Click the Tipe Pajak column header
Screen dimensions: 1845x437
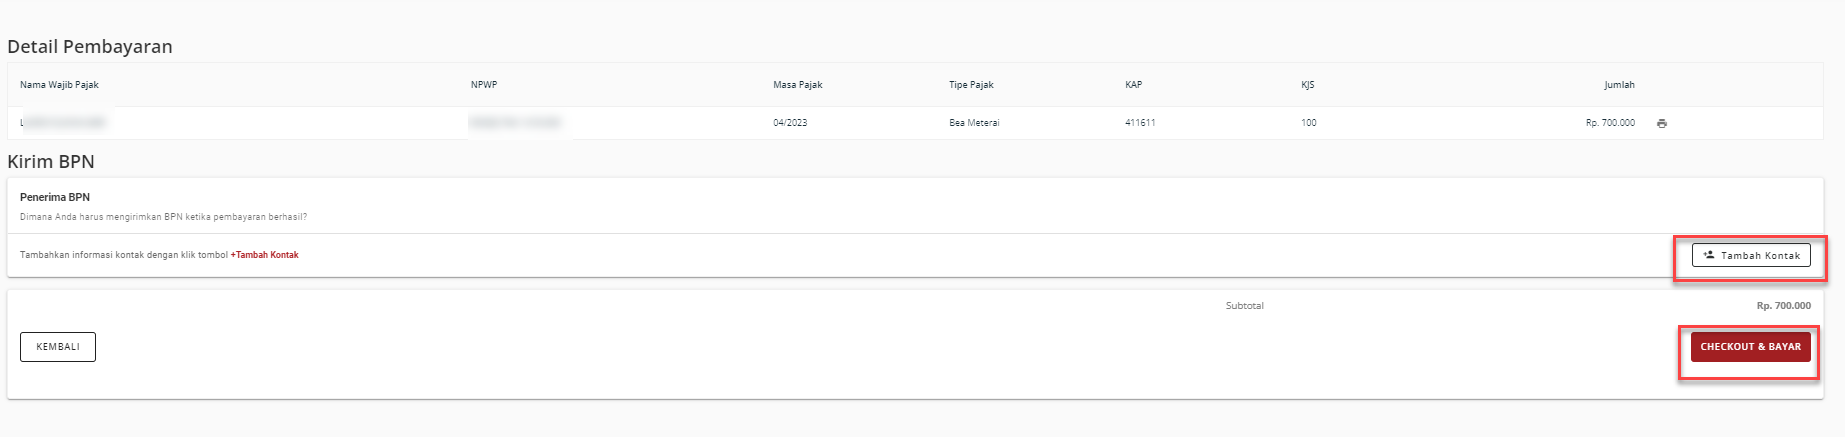coord(971,85)
